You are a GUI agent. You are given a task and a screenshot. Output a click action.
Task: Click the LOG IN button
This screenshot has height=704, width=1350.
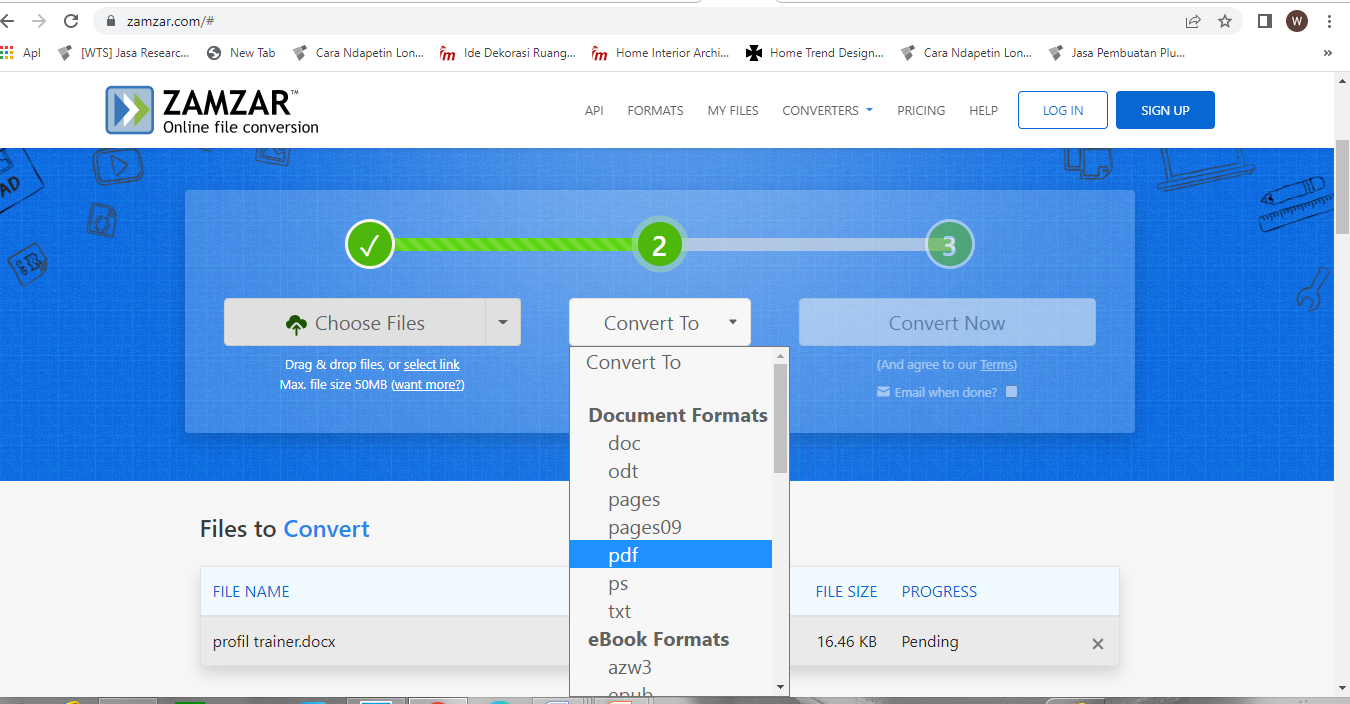[x=1063, y=110]
